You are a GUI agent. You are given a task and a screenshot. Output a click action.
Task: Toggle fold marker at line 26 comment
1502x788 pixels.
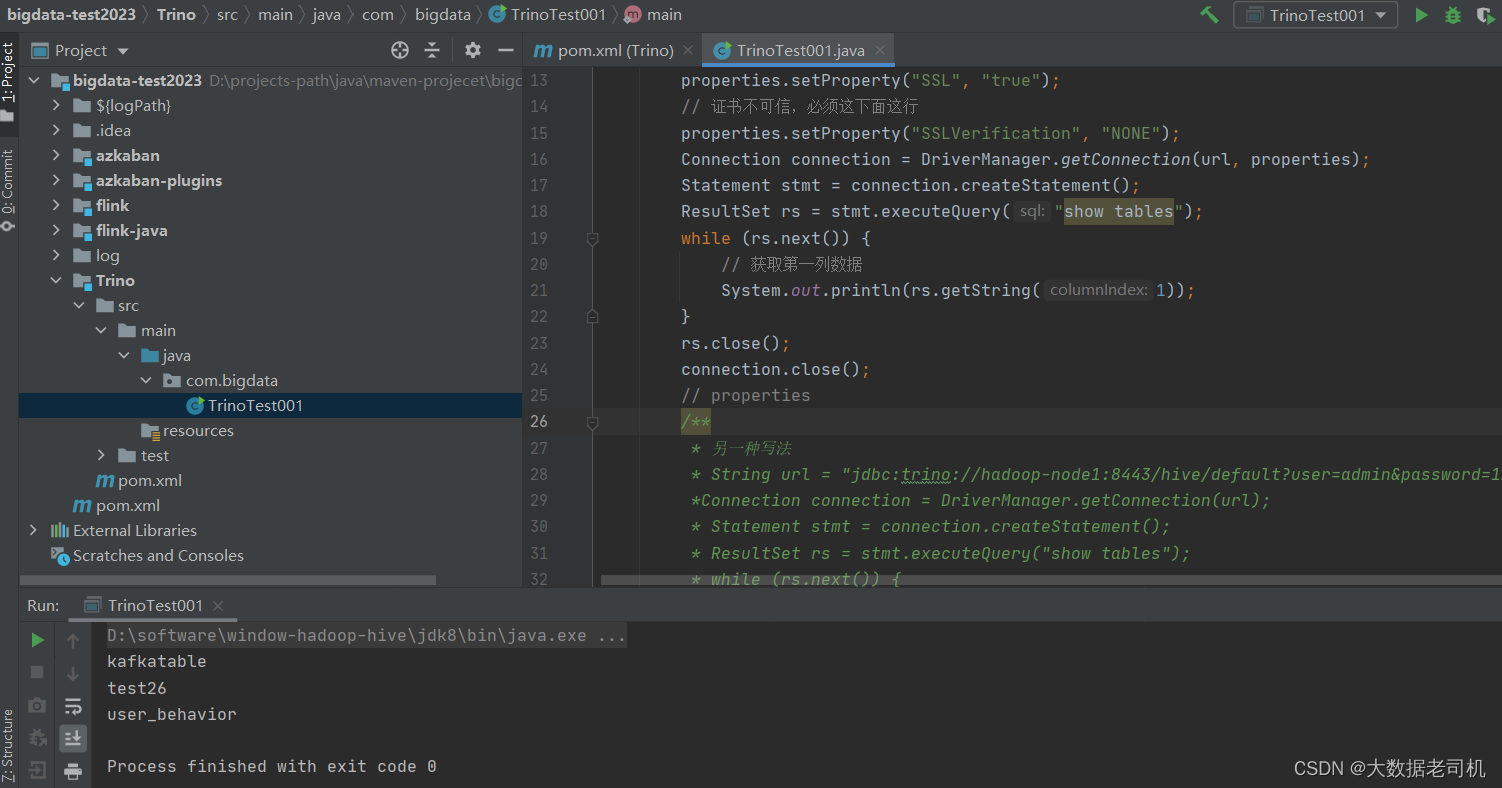tap(592, 423)
